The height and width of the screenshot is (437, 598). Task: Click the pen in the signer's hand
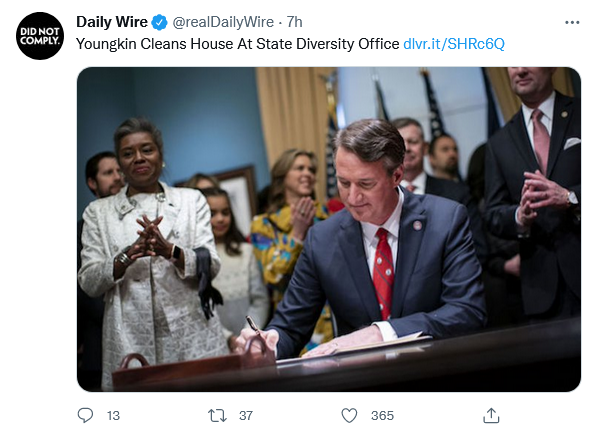[x=253, y=324]
